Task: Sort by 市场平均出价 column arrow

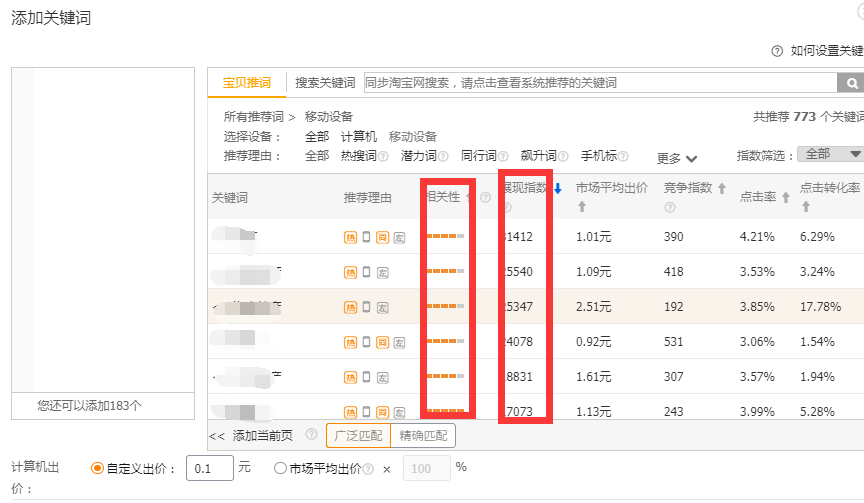Action: (582, 207)
